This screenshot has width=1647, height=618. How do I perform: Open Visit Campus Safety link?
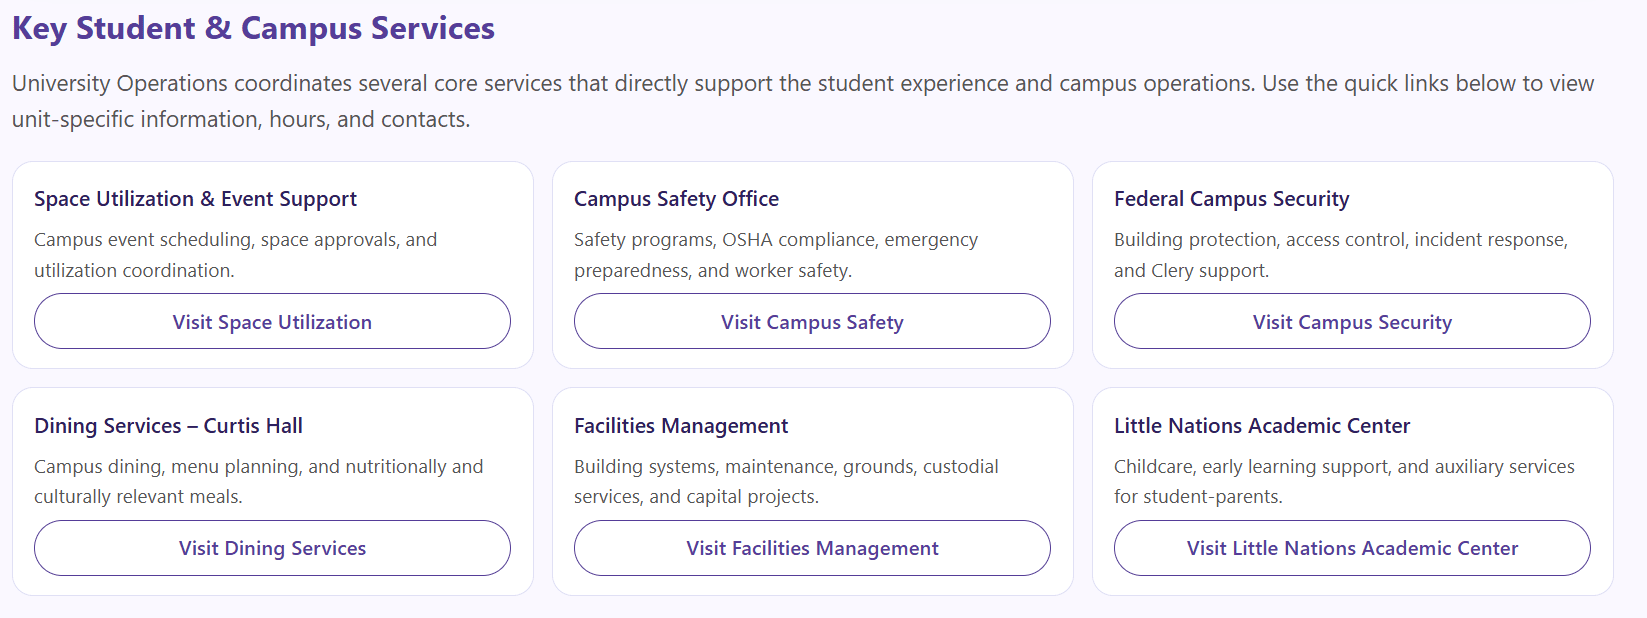click(812, 322)
